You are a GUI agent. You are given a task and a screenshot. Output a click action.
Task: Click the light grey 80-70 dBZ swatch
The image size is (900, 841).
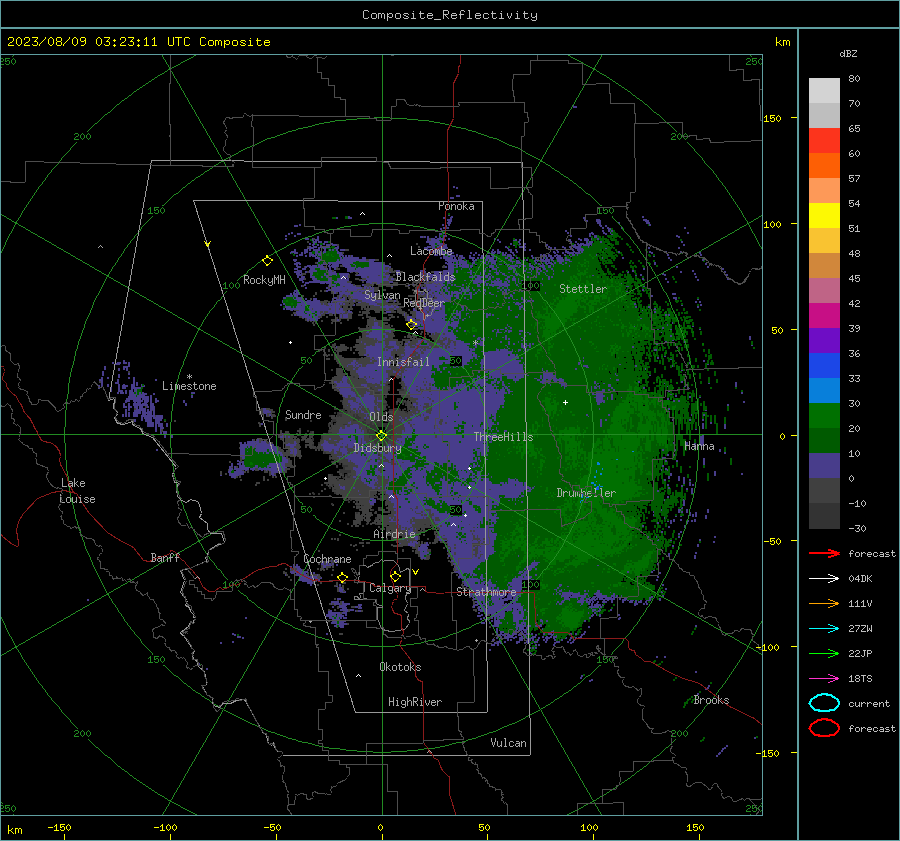[x=824, y=91]
